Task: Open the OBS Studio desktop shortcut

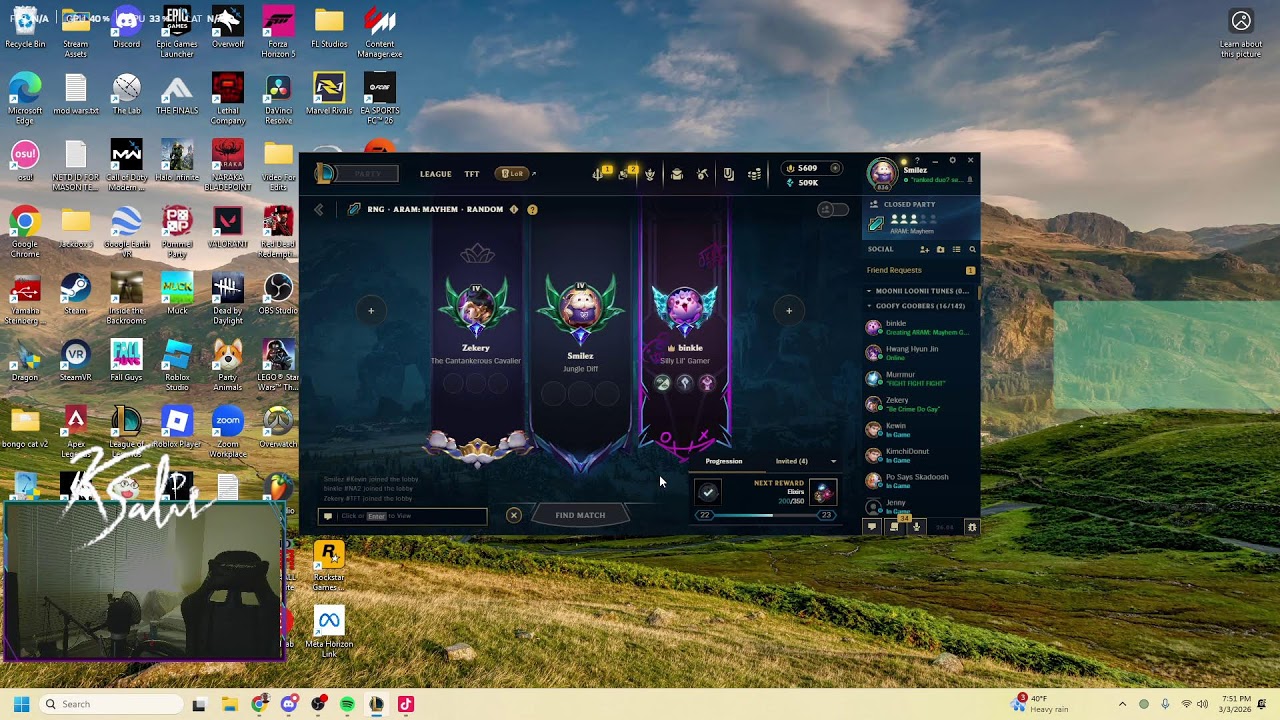Action: point(278,293)
